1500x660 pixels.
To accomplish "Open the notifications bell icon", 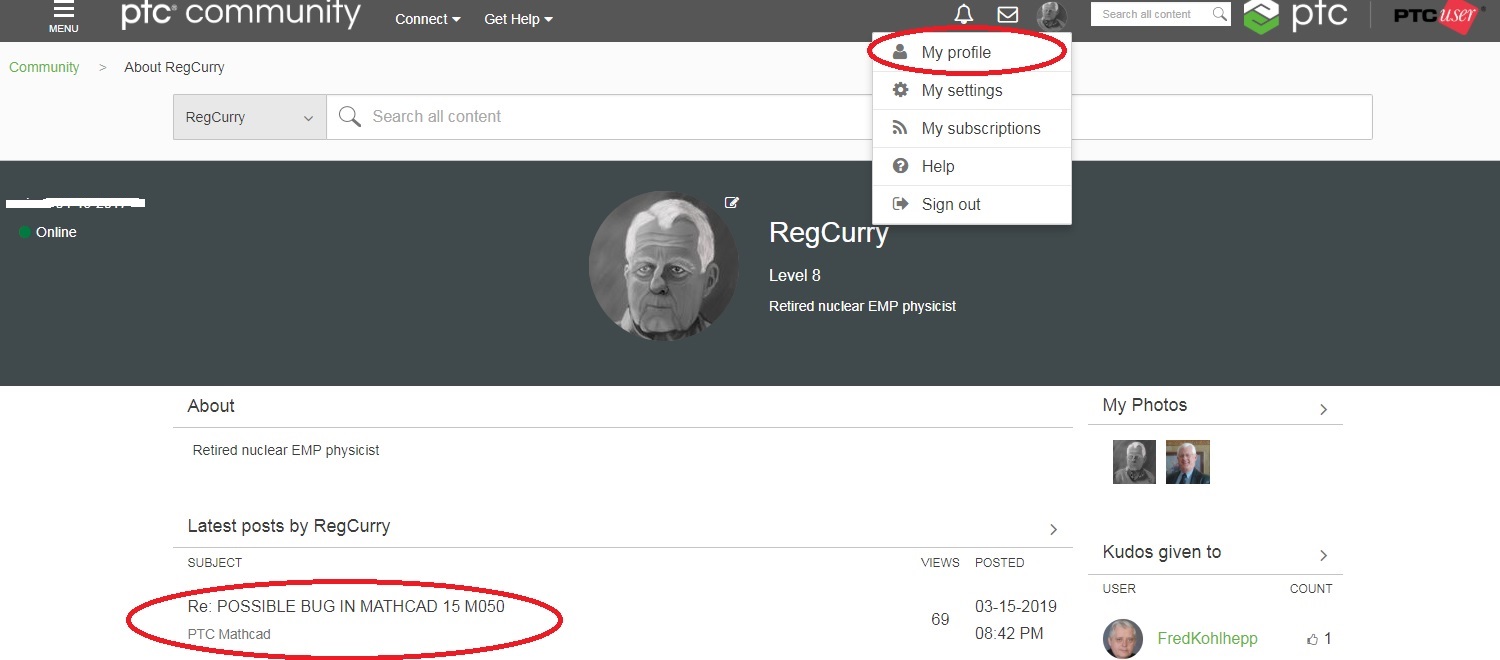I will point(962,15).
